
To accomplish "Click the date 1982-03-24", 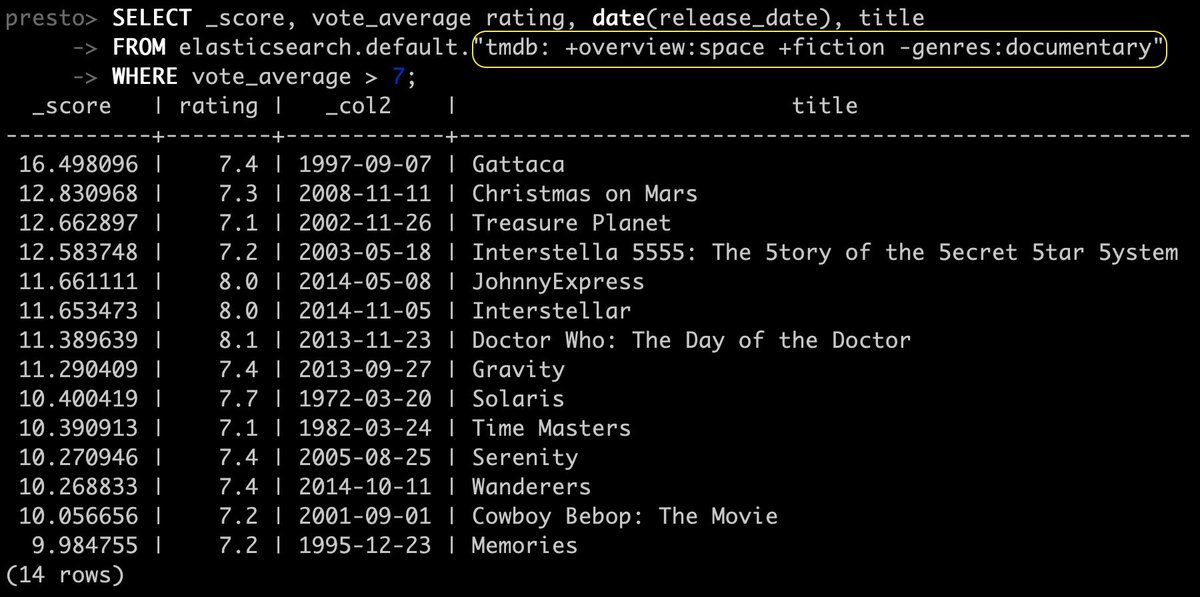I will 365,428.
